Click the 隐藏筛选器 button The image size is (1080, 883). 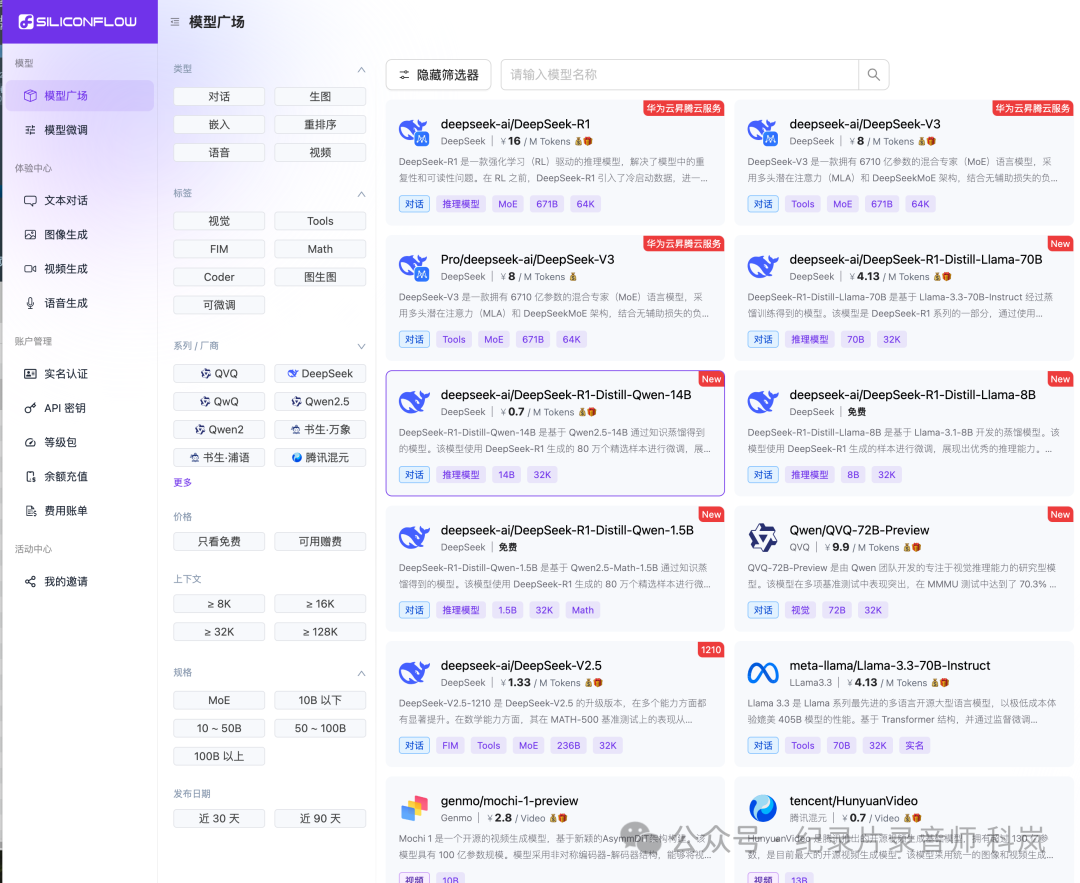tap(439, 74)
